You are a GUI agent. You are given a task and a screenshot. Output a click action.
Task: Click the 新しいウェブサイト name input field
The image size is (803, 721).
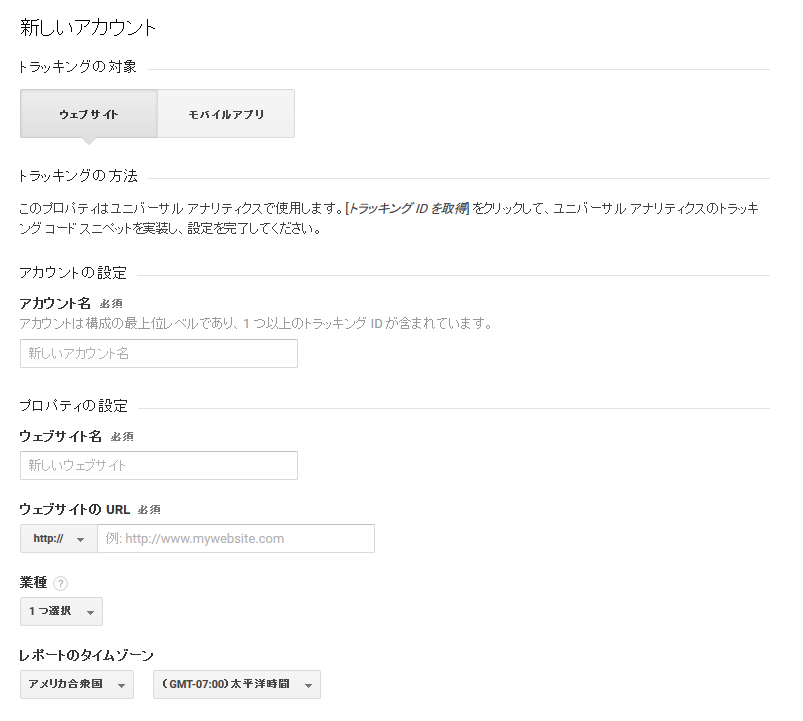point(159,465)
